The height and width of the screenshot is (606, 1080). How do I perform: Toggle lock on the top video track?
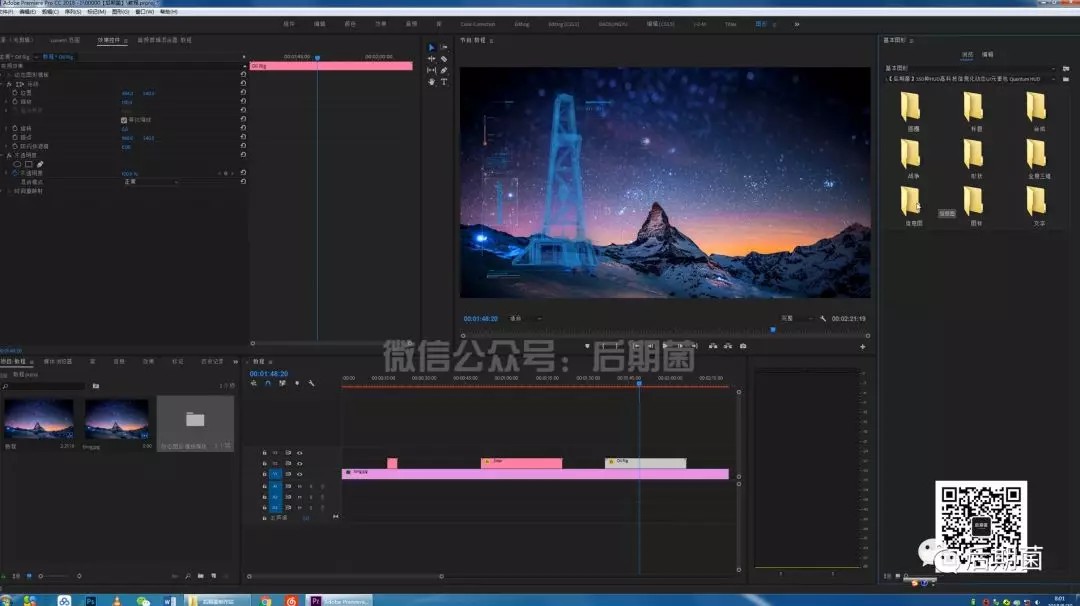pyautogui.click(x=265, y=453)
